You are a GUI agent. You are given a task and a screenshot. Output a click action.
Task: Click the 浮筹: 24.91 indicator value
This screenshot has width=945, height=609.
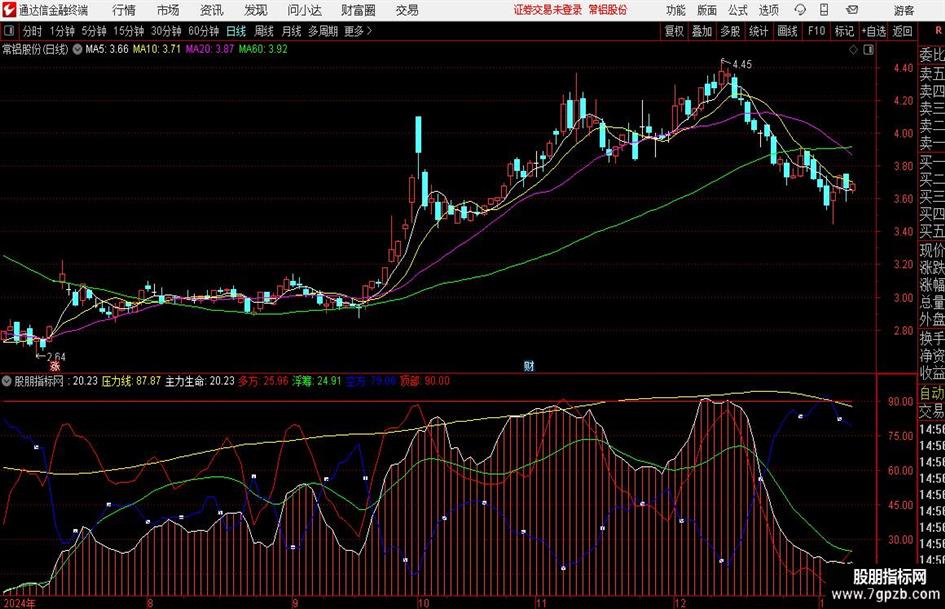[x=317, y=381]
